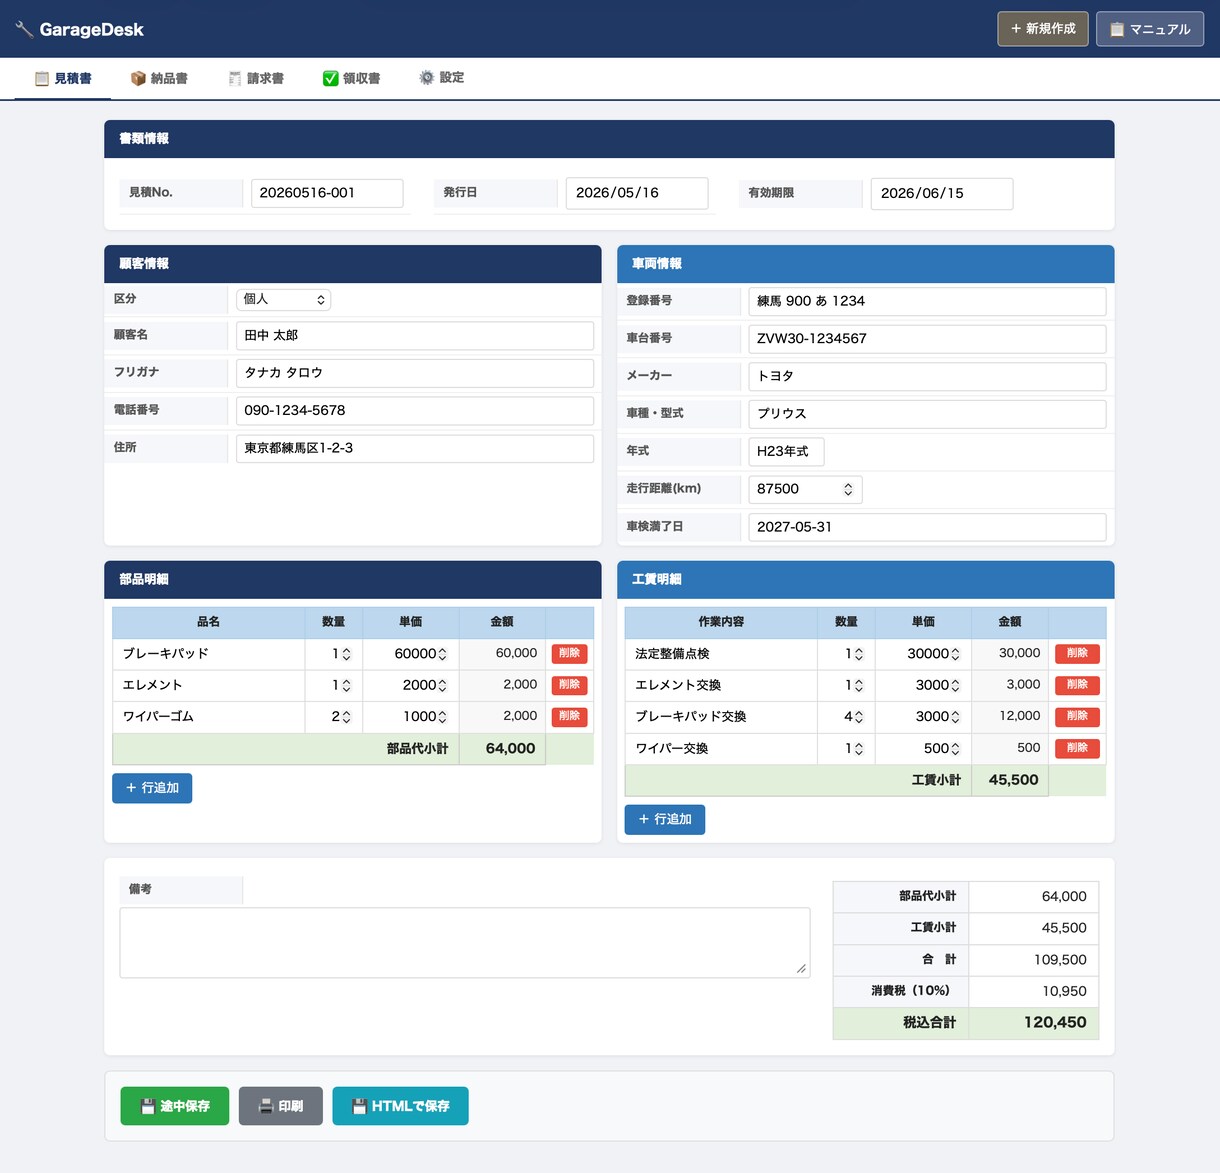Adjust quantity stepper for ブレーキパッド交換 row

858,717
